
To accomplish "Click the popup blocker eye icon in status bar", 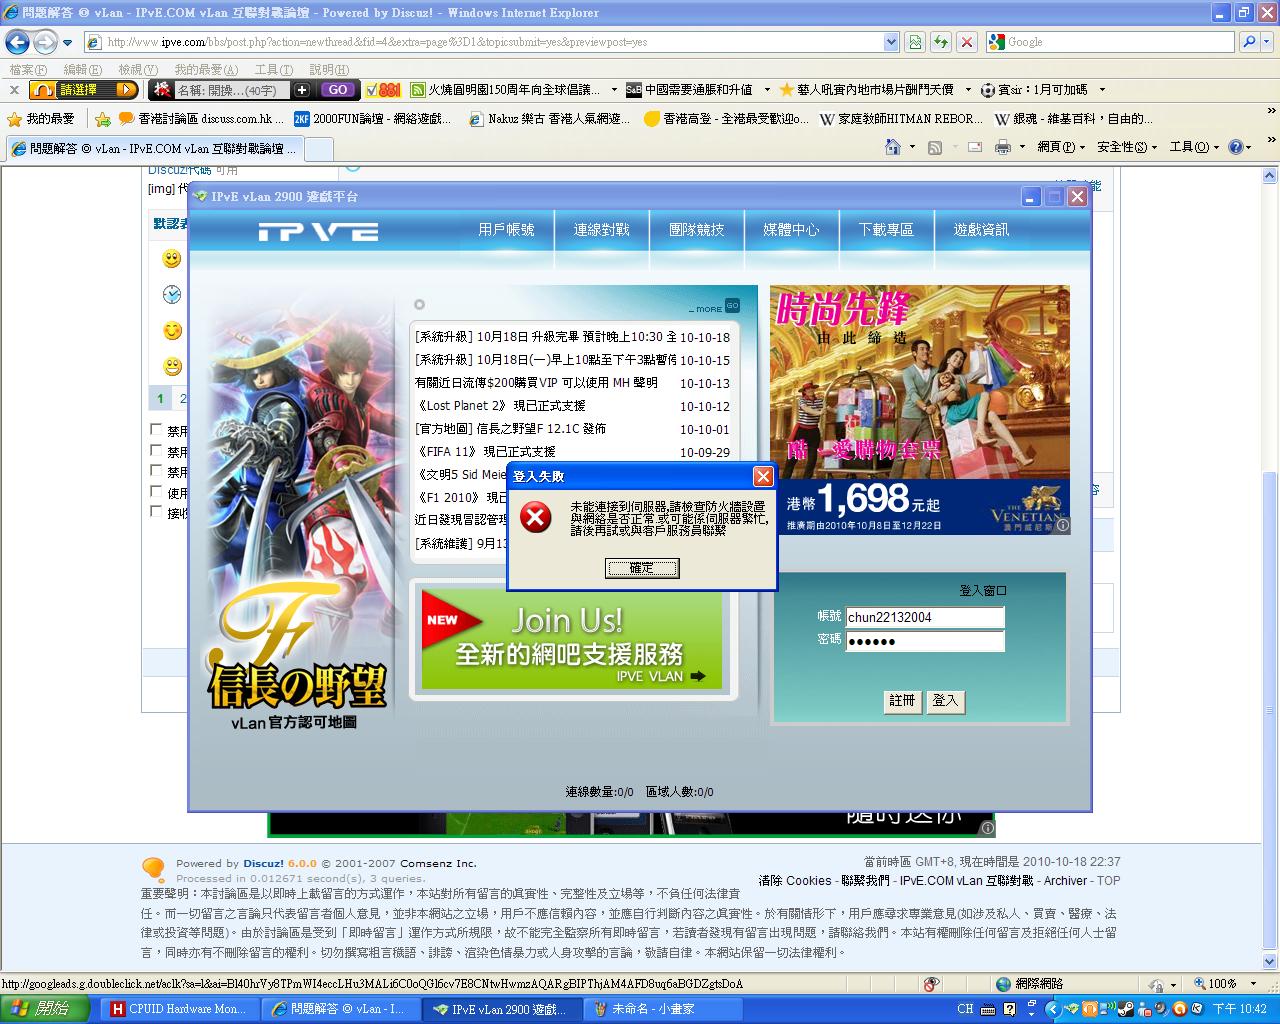I will coord(931,984).
